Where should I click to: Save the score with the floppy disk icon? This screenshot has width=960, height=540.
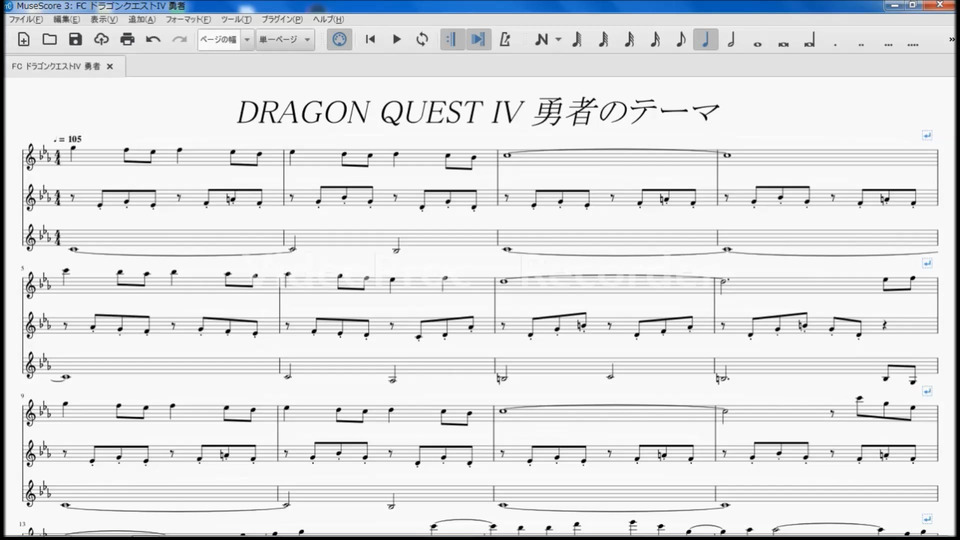tap(75, 40)
